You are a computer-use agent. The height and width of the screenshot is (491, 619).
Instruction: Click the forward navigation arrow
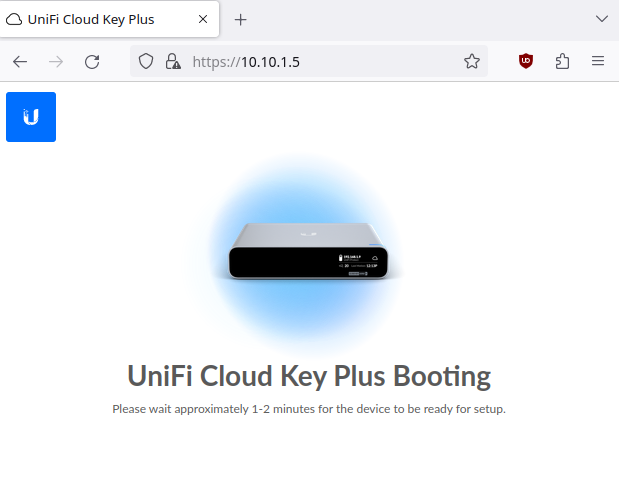pyautogui.click(x=56, y=61)
